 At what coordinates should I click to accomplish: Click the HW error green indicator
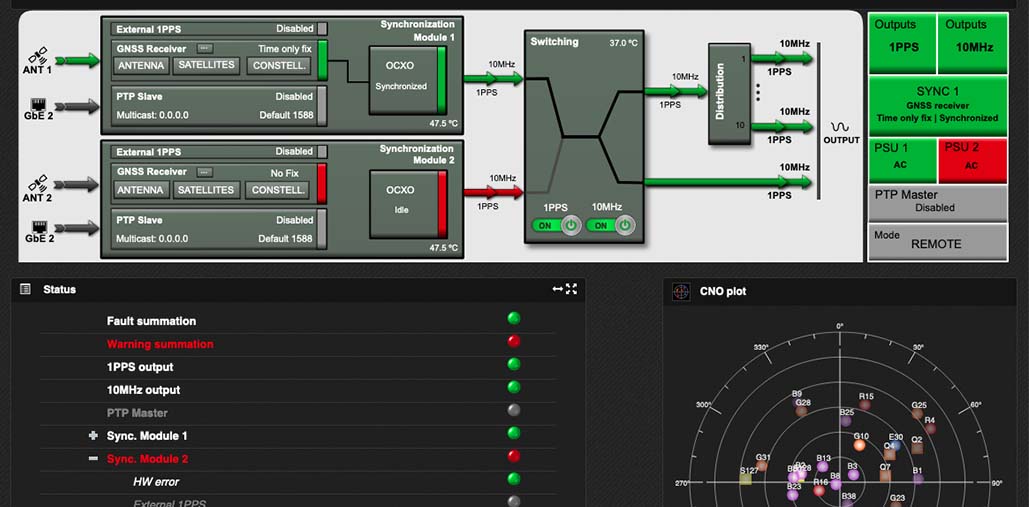click(514, 479)
